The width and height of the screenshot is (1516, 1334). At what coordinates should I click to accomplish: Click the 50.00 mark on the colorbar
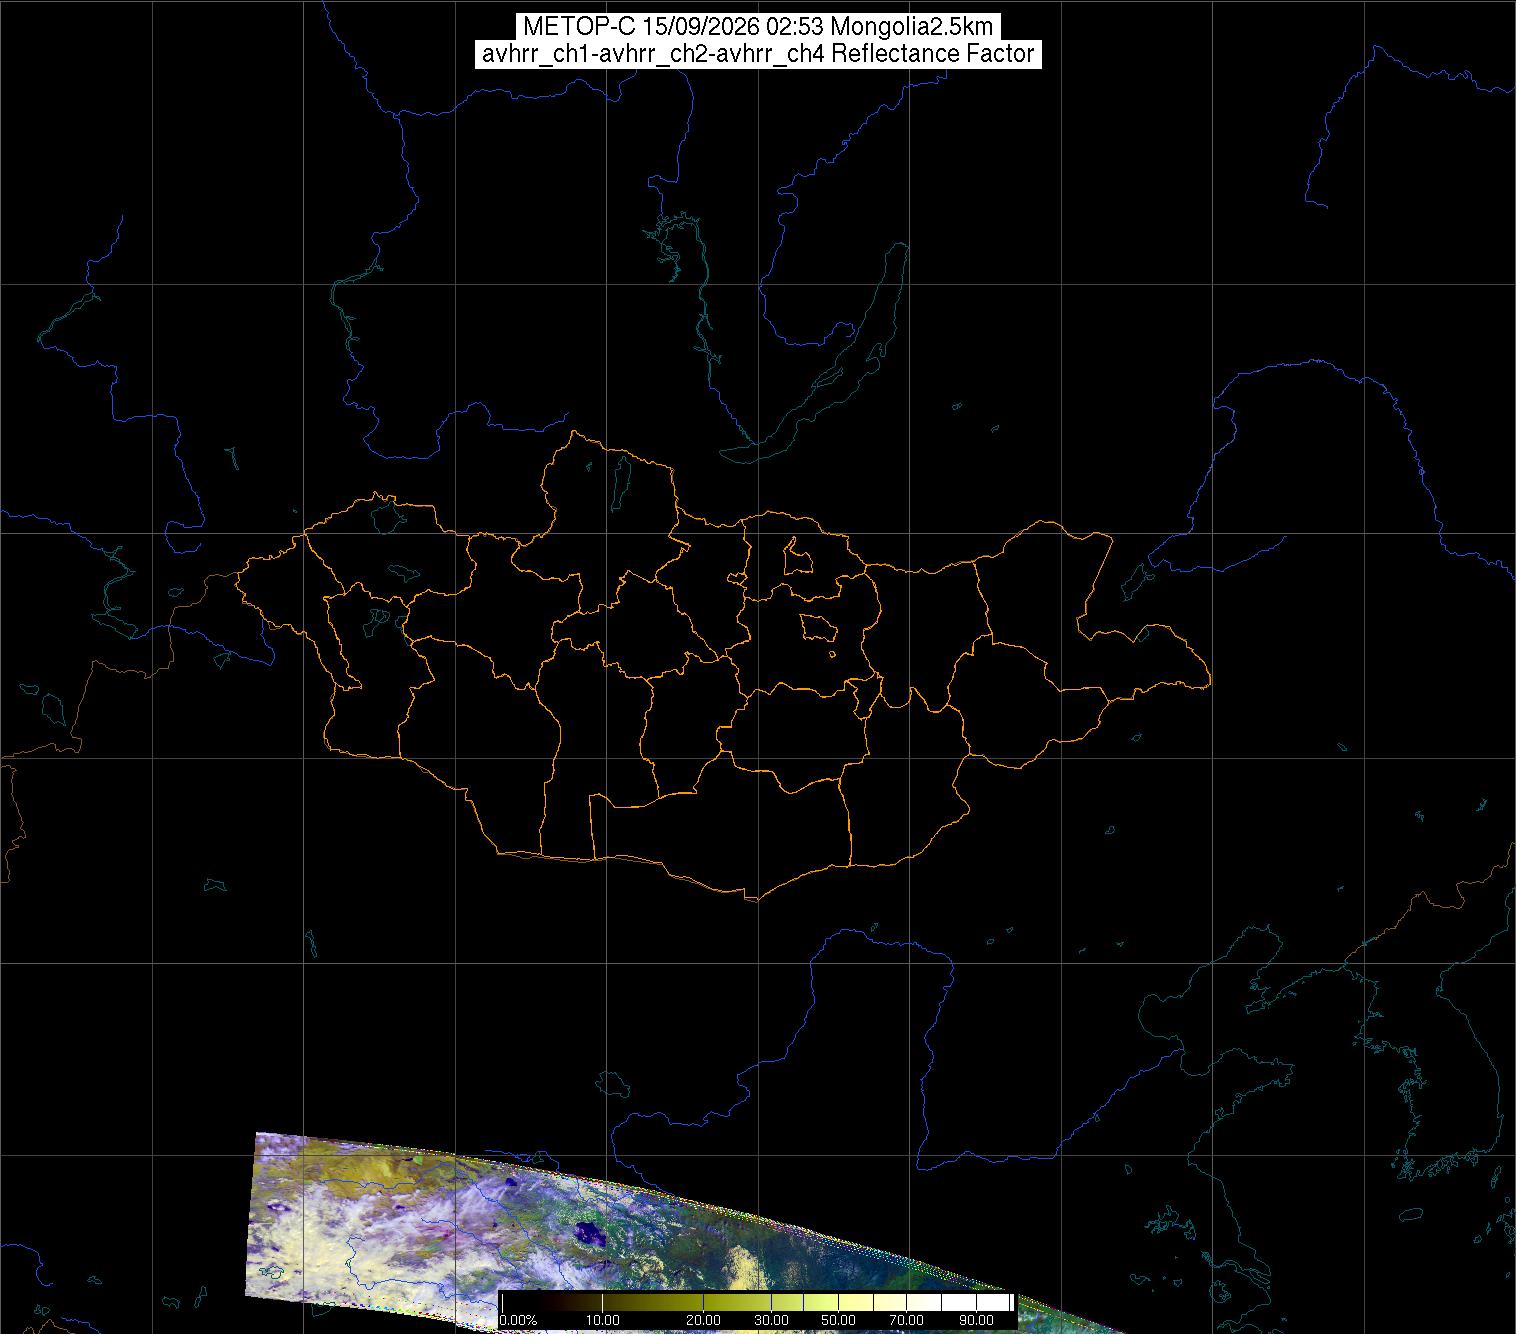point(838,1320)
